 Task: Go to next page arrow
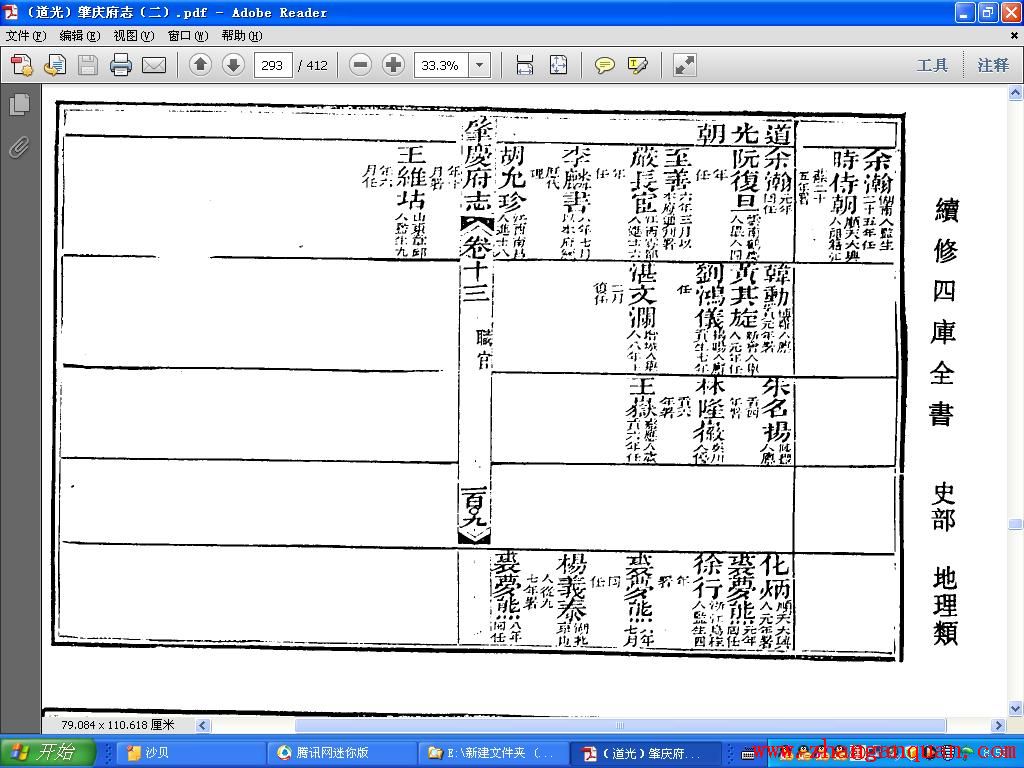tap(233, 65)
